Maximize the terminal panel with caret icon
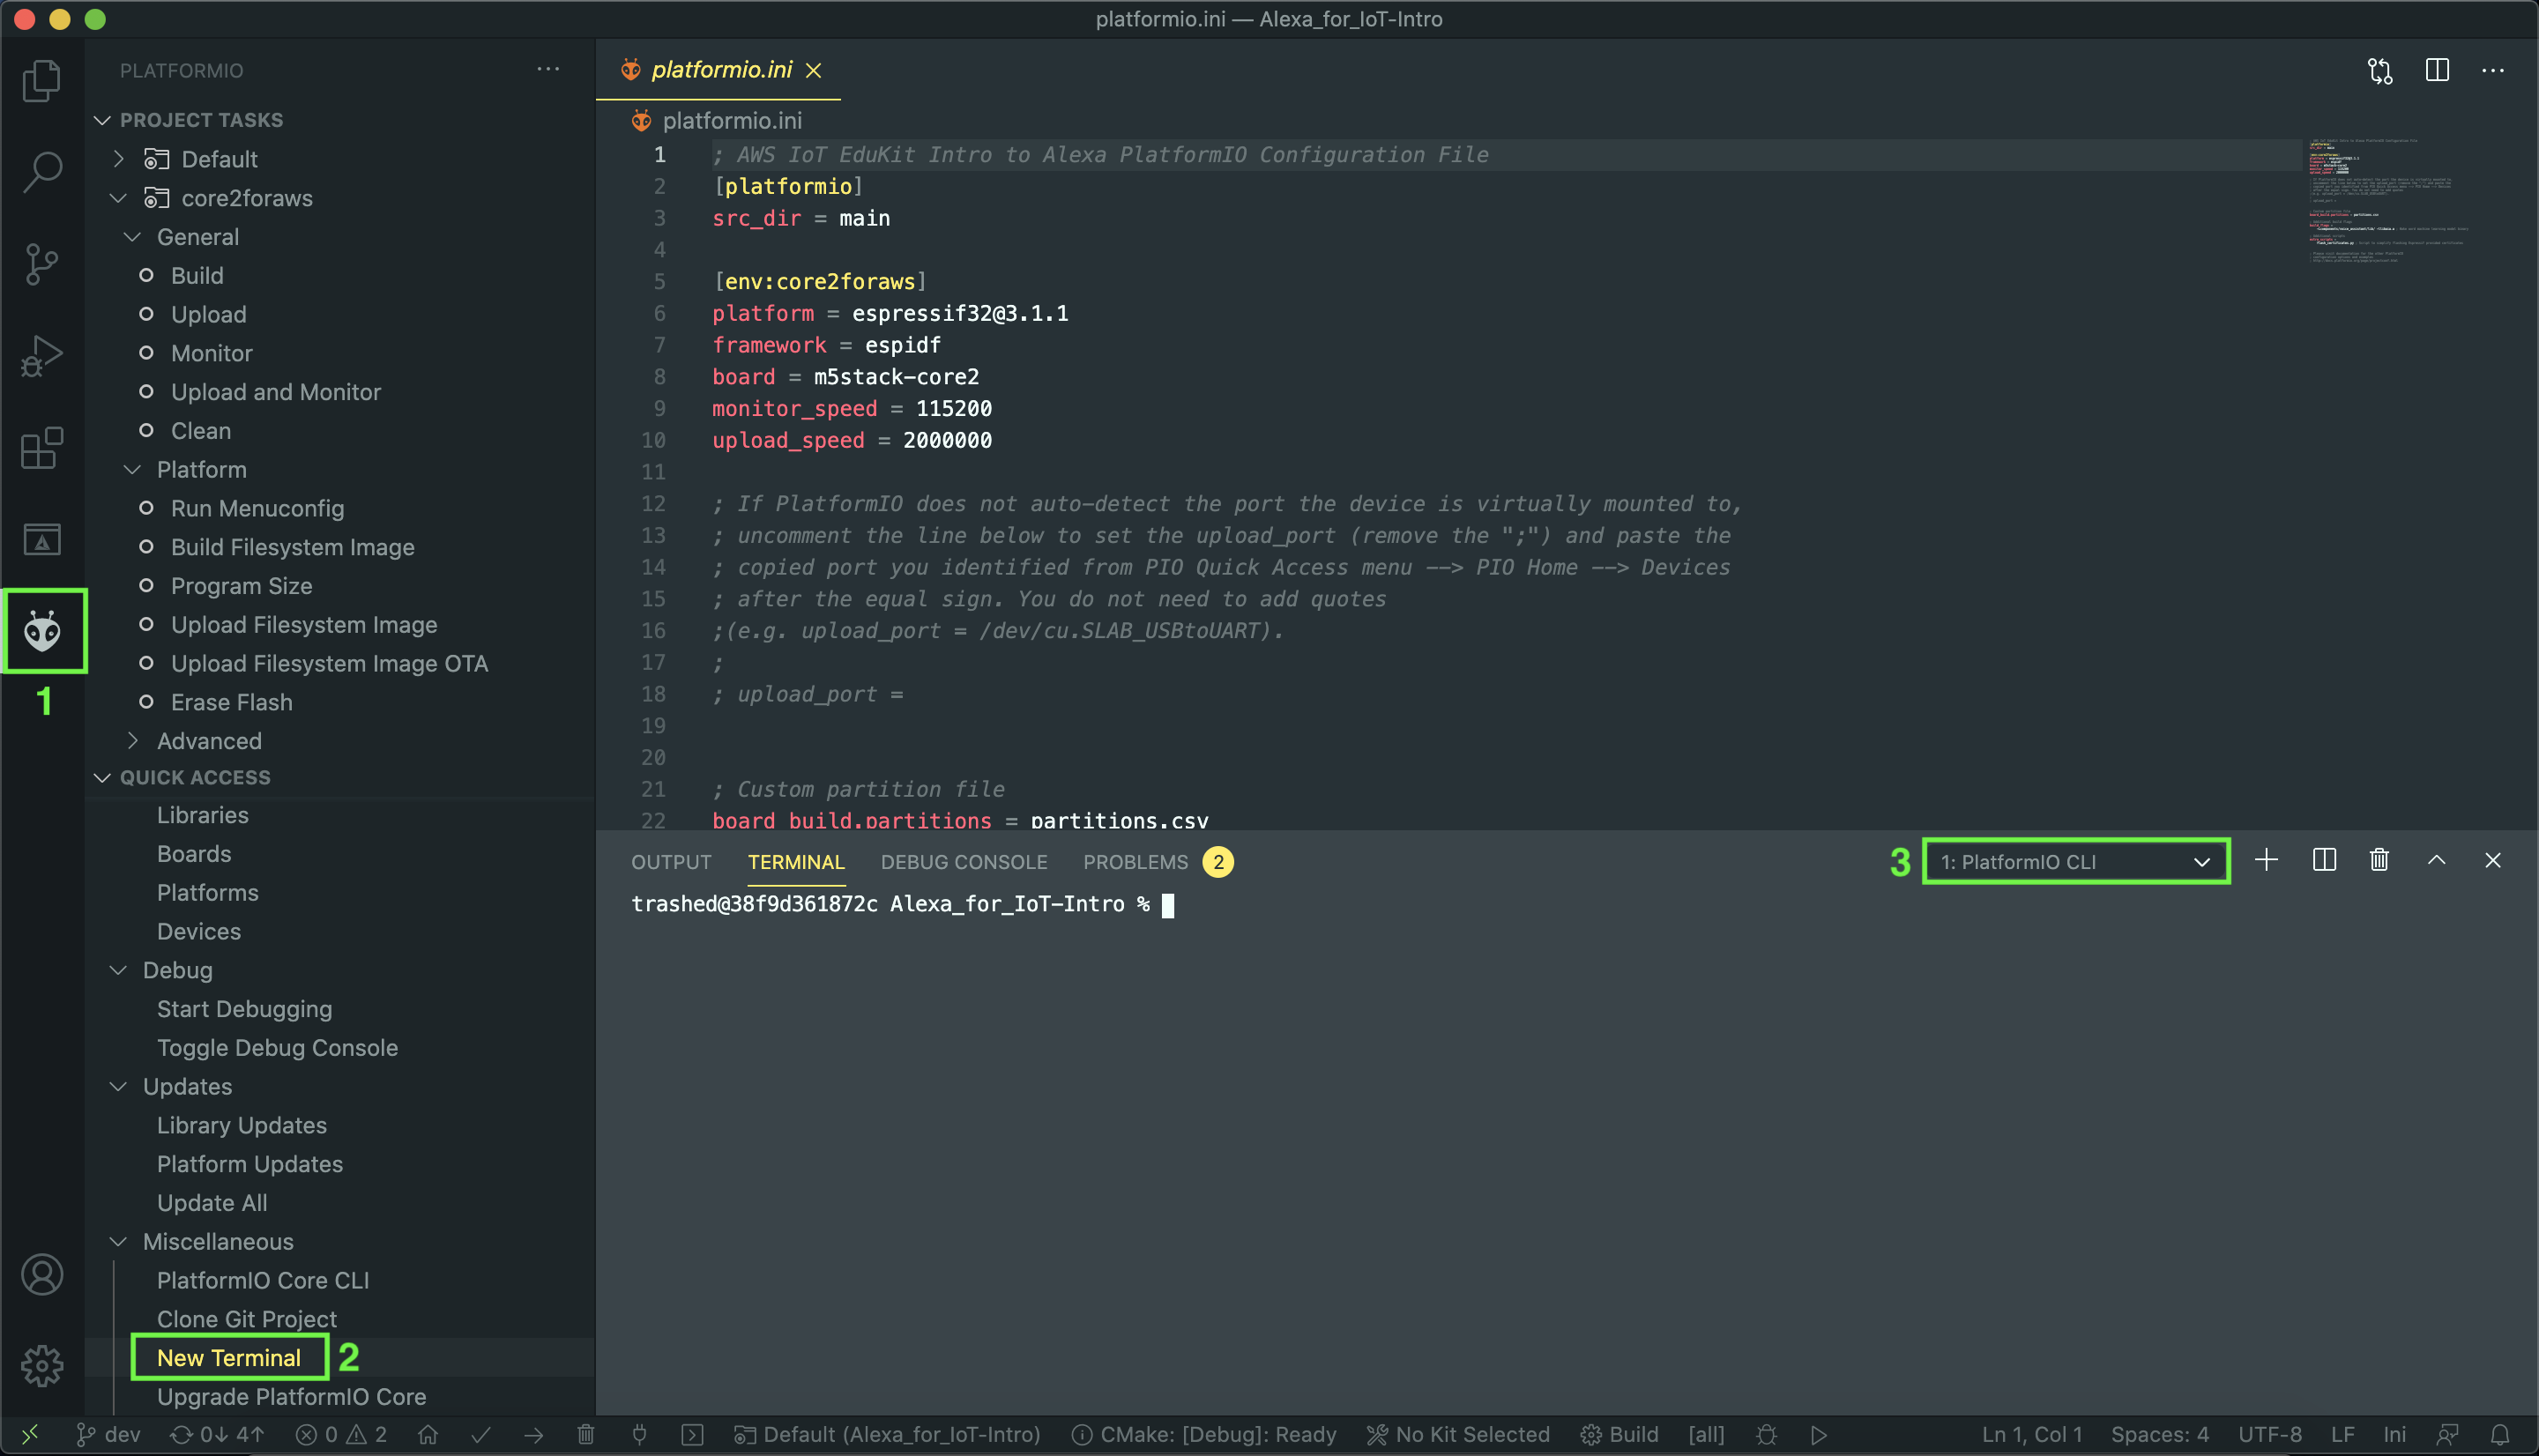The image size is (2539, 1456). (x=2436, y=860)
